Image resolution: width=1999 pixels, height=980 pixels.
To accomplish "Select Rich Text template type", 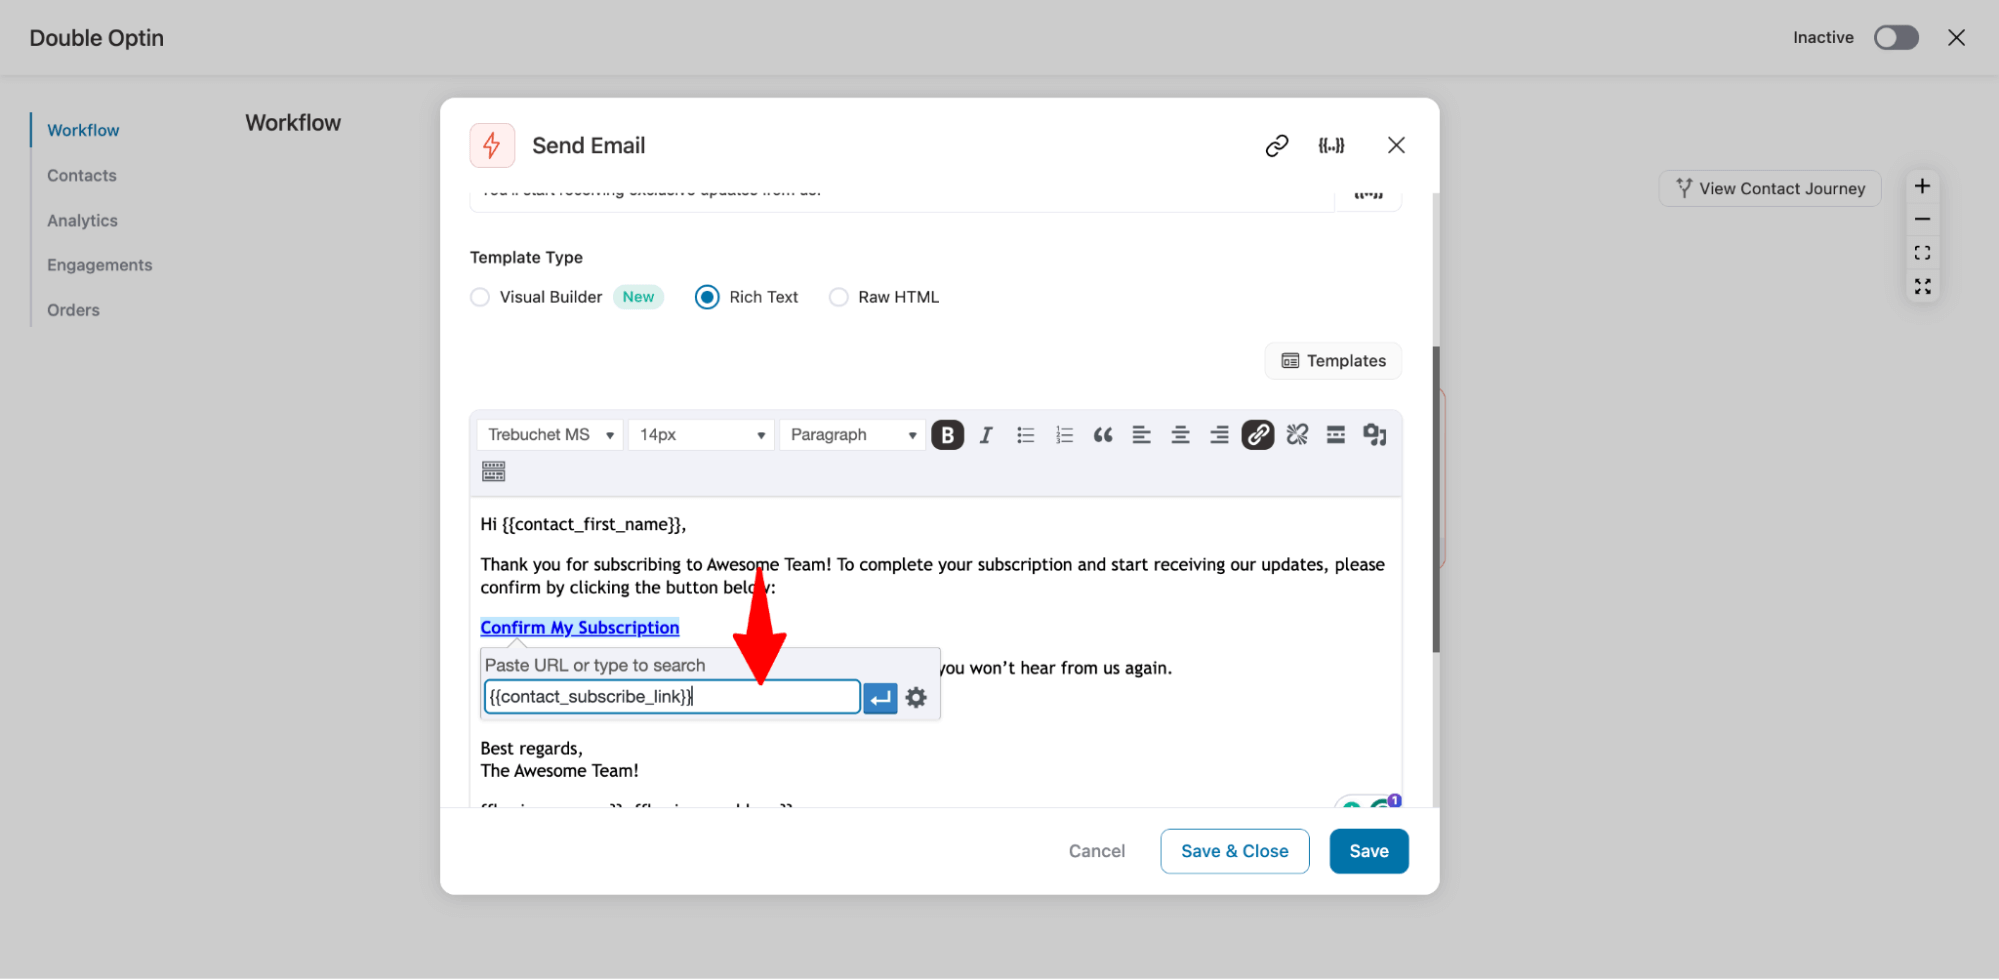I will [x=707, y=298].
